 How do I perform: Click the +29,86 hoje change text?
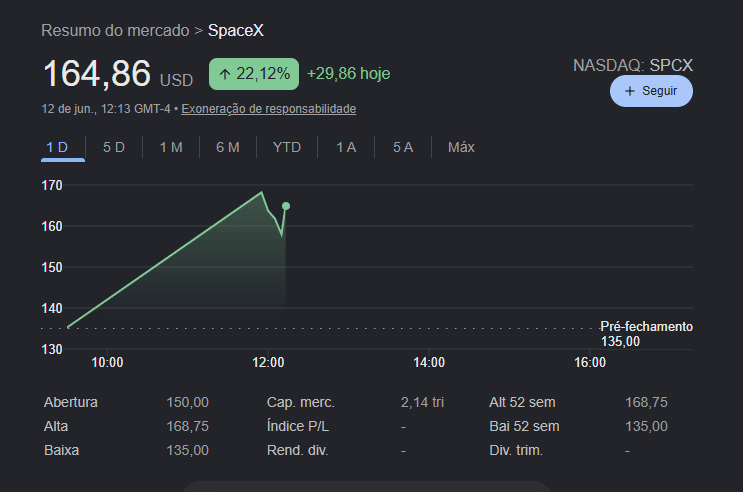click(349, 73)
